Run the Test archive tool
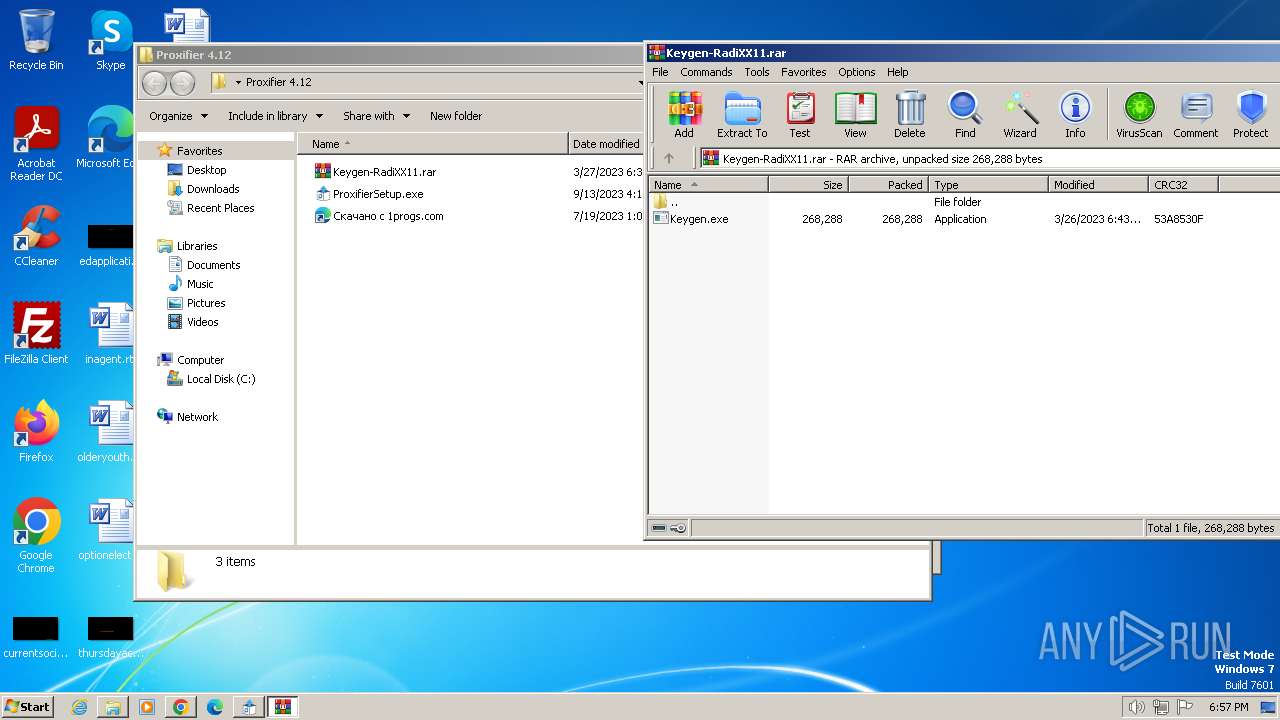The image size is (1280, 720). [x=800, y=114]
